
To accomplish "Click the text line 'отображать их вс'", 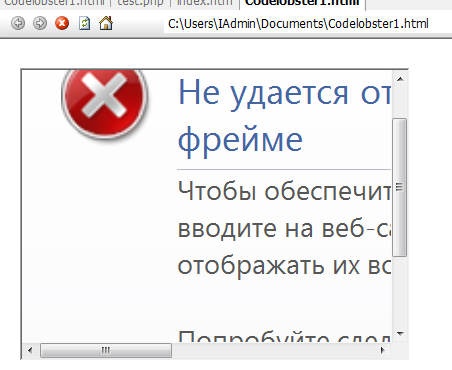I will point(284,266).
